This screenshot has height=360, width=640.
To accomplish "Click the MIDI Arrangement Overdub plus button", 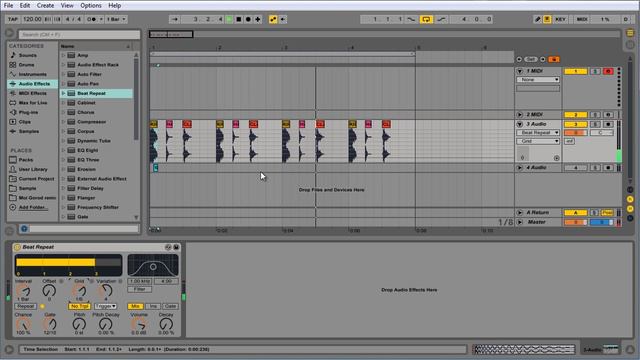I will click(258, 19).
